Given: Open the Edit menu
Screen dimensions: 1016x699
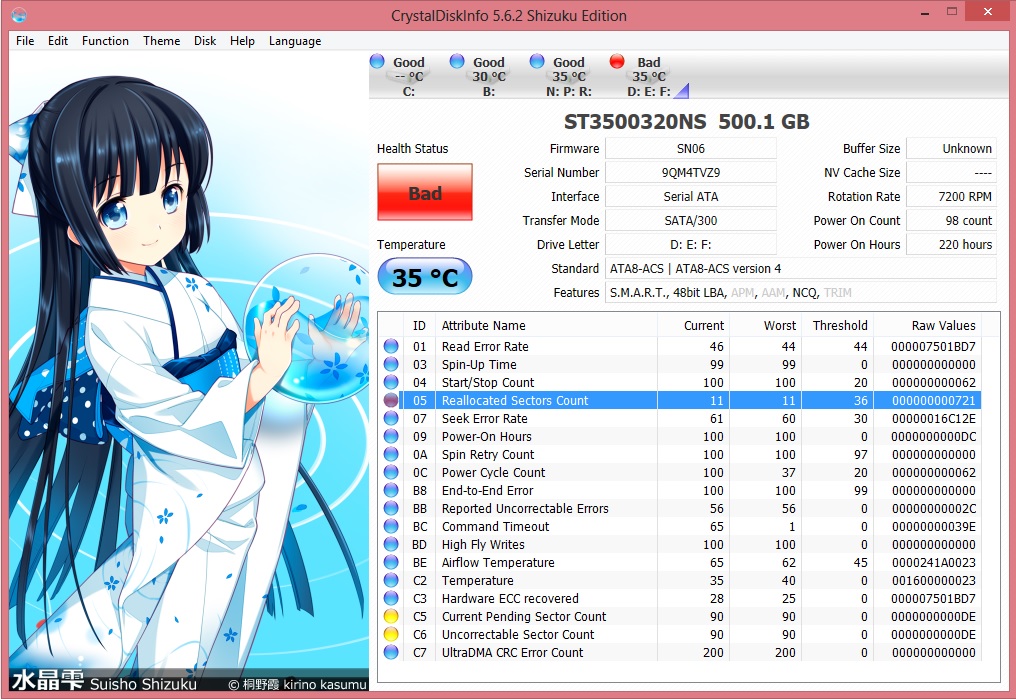Looking at the screenshot, I should (x=58, y=41).
